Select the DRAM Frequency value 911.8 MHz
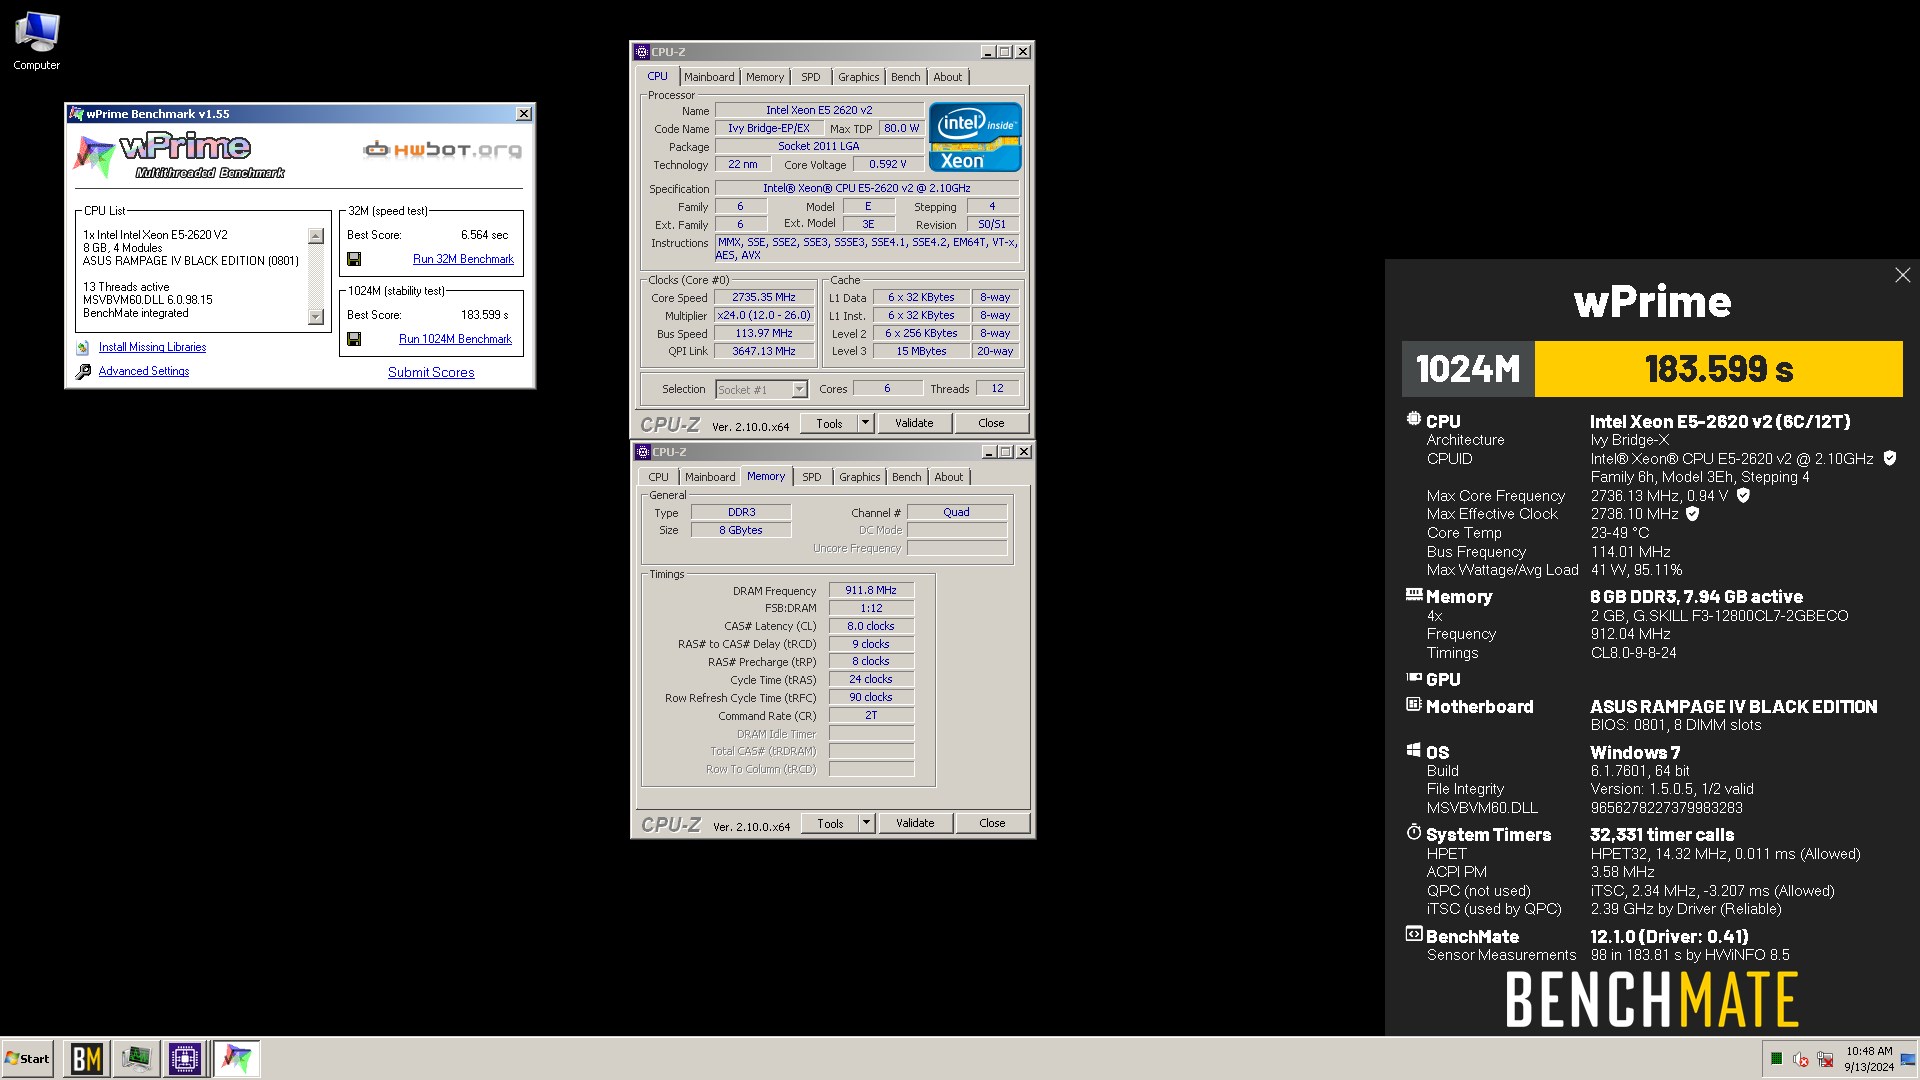Image resolution: width=1920 pixels, height=1080 pixels. click(x=871, y=590)
